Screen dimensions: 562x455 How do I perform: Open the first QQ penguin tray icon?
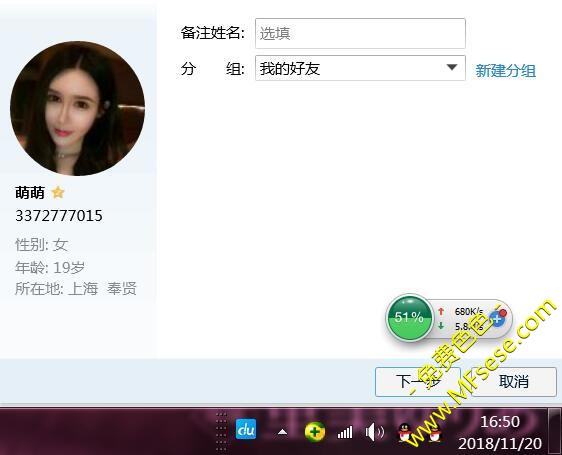[x=405, y=432]
